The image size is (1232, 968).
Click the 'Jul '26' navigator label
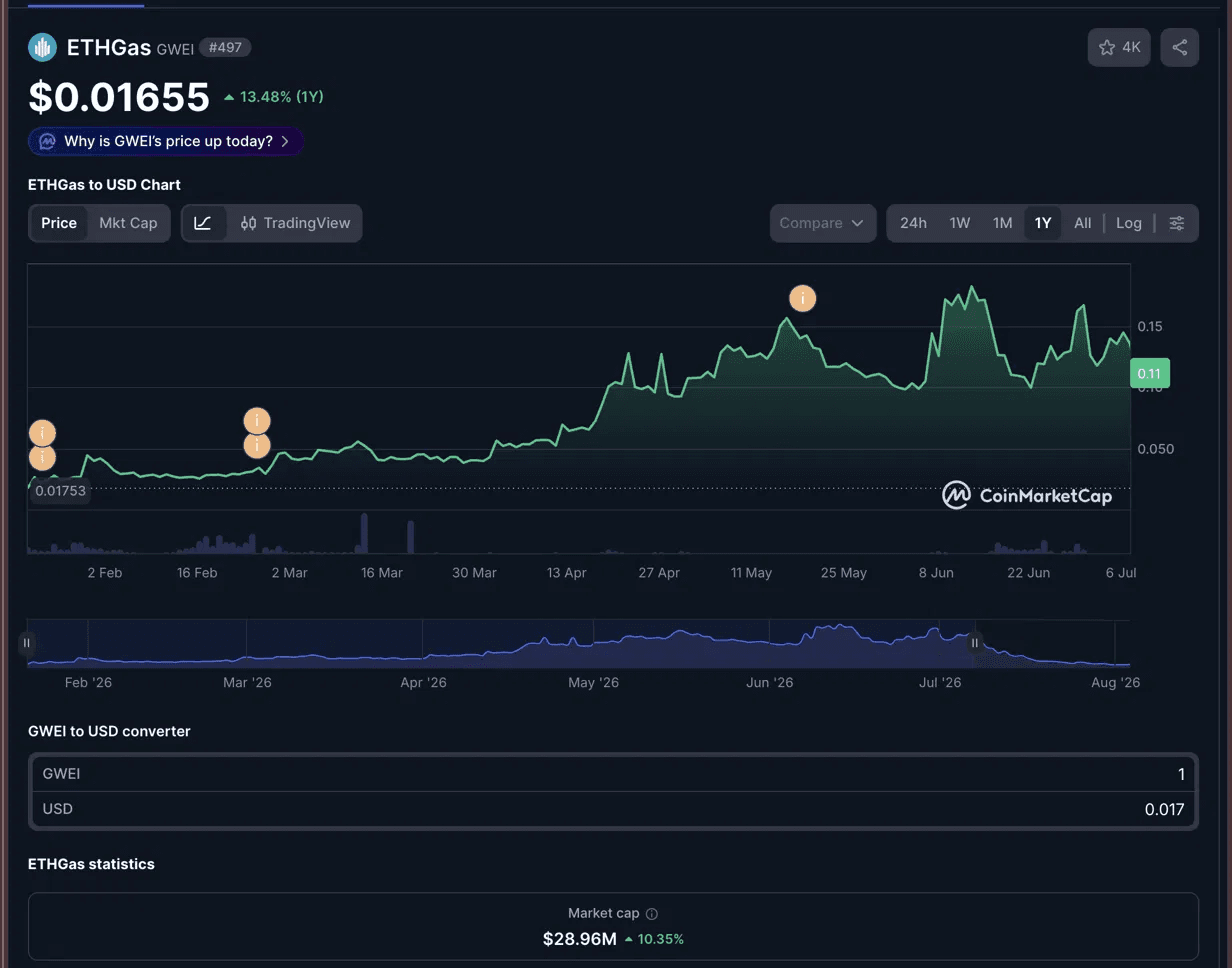click(940, 682)
